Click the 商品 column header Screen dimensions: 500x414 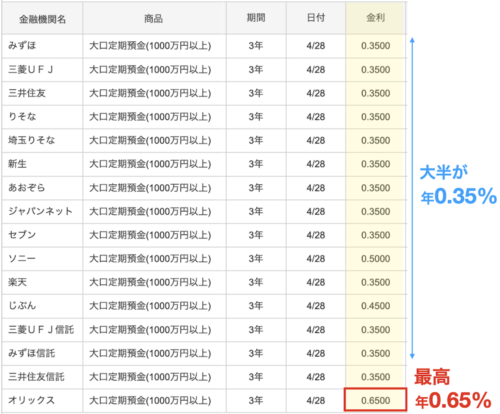tap(154, 18)
